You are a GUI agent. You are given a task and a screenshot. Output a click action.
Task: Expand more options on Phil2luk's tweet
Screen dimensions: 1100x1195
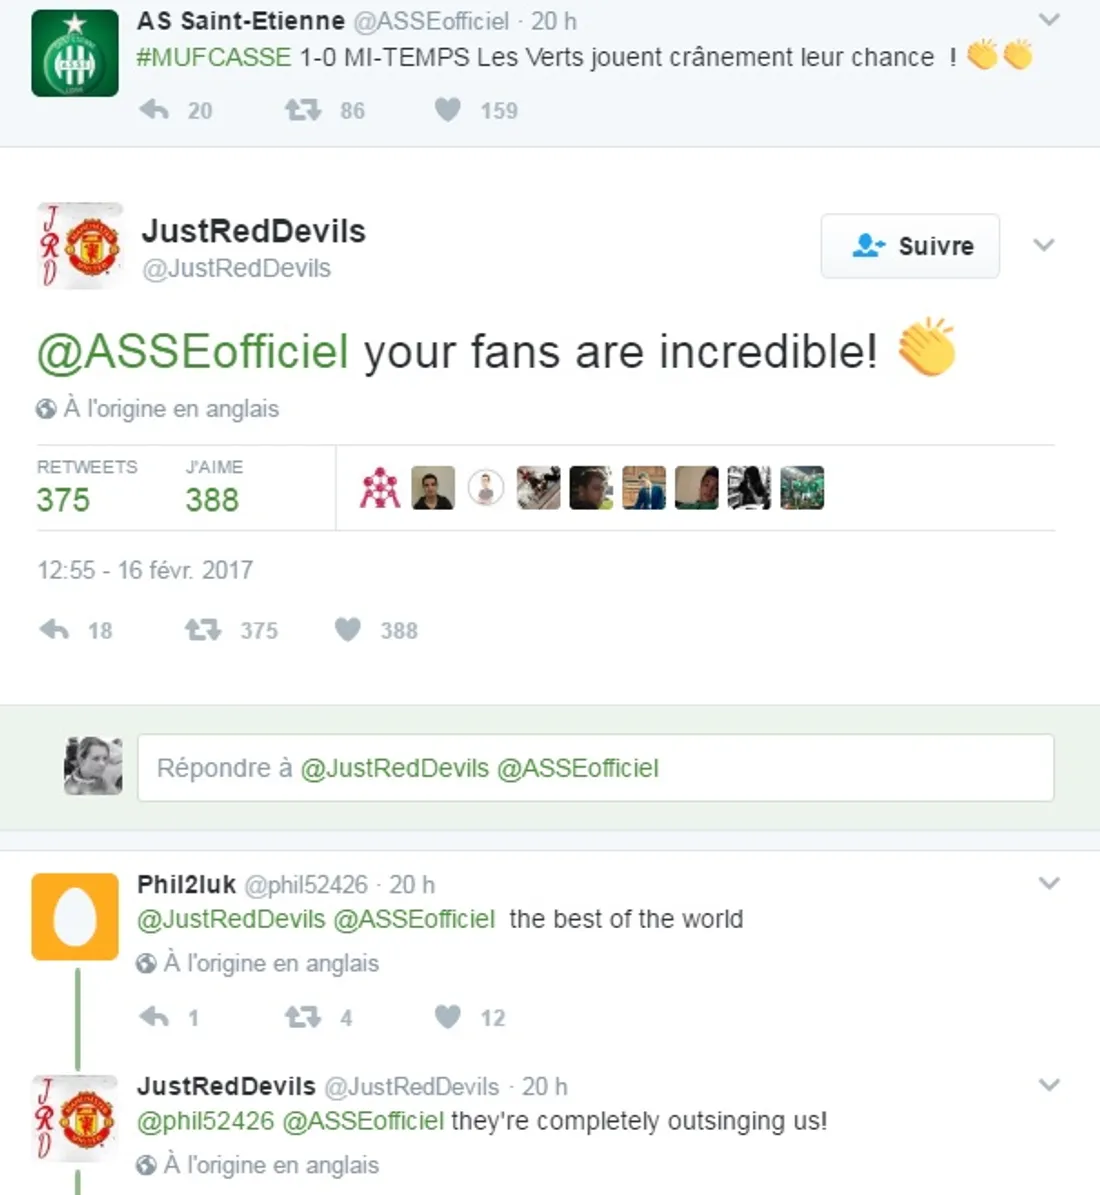1048,883
